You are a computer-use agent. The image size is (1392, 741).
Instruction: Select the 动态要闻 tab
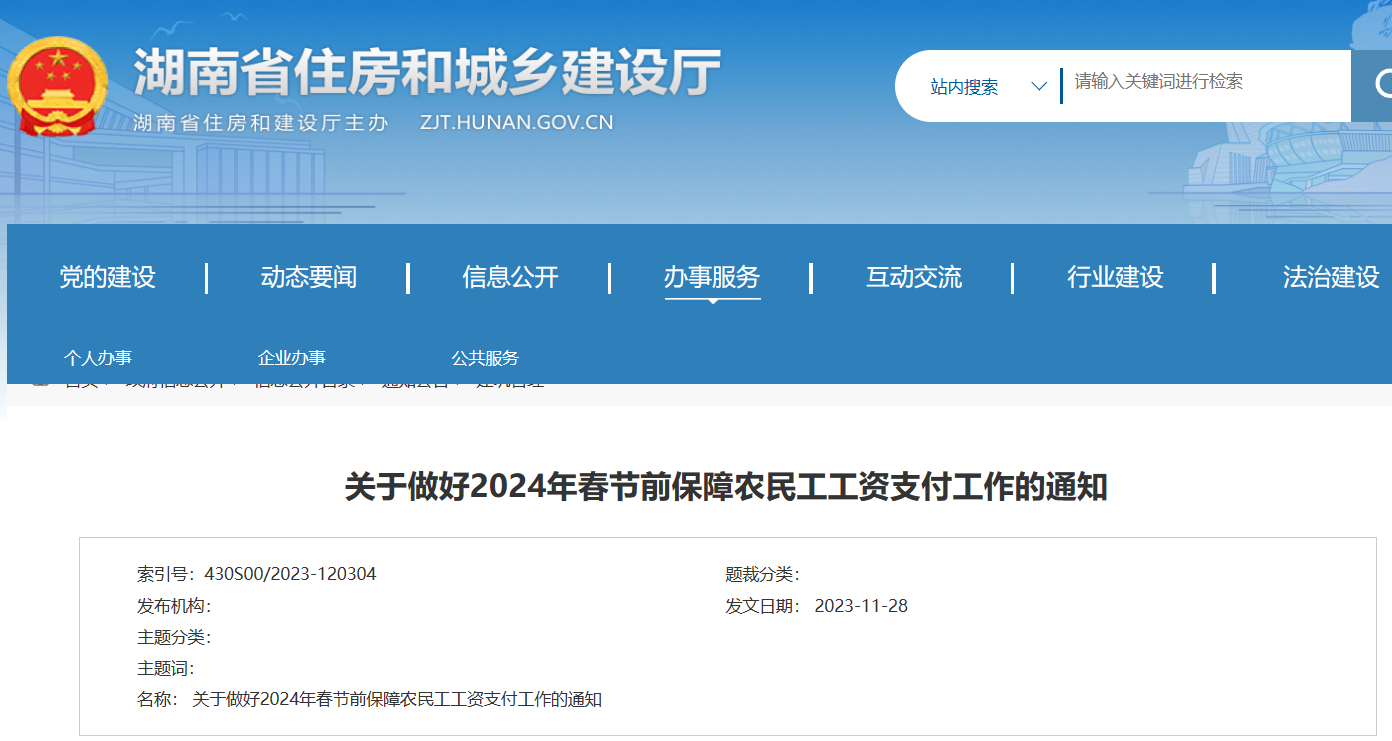pos(307,278)
